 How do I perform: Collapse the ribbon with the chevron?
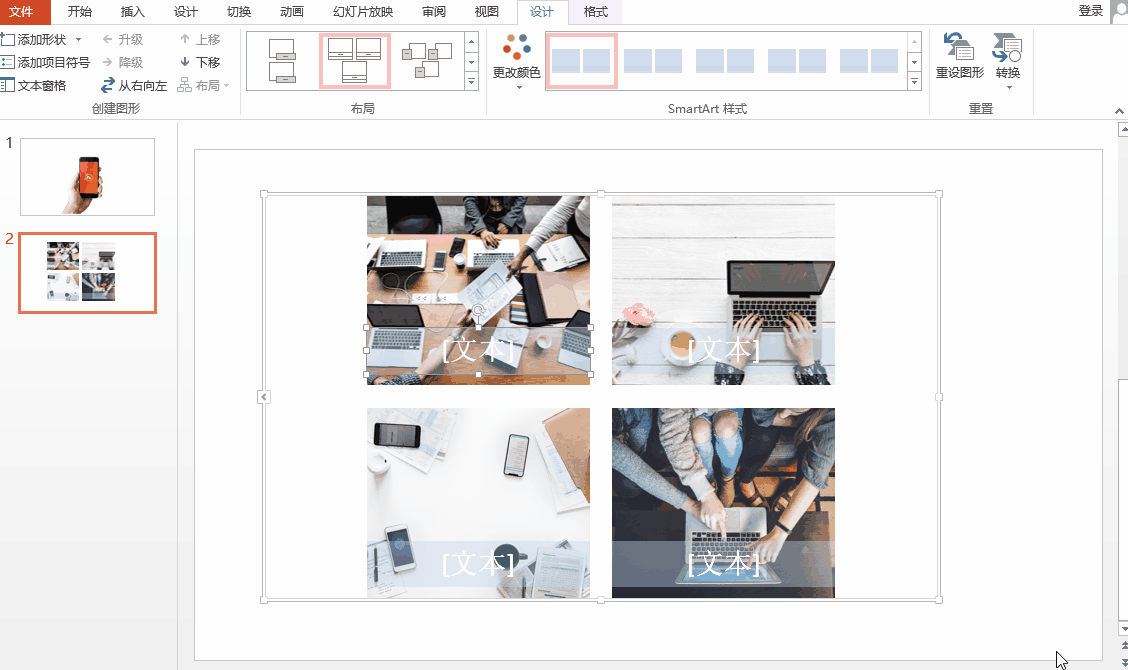pyautogui.click(x=1119, y=111)
